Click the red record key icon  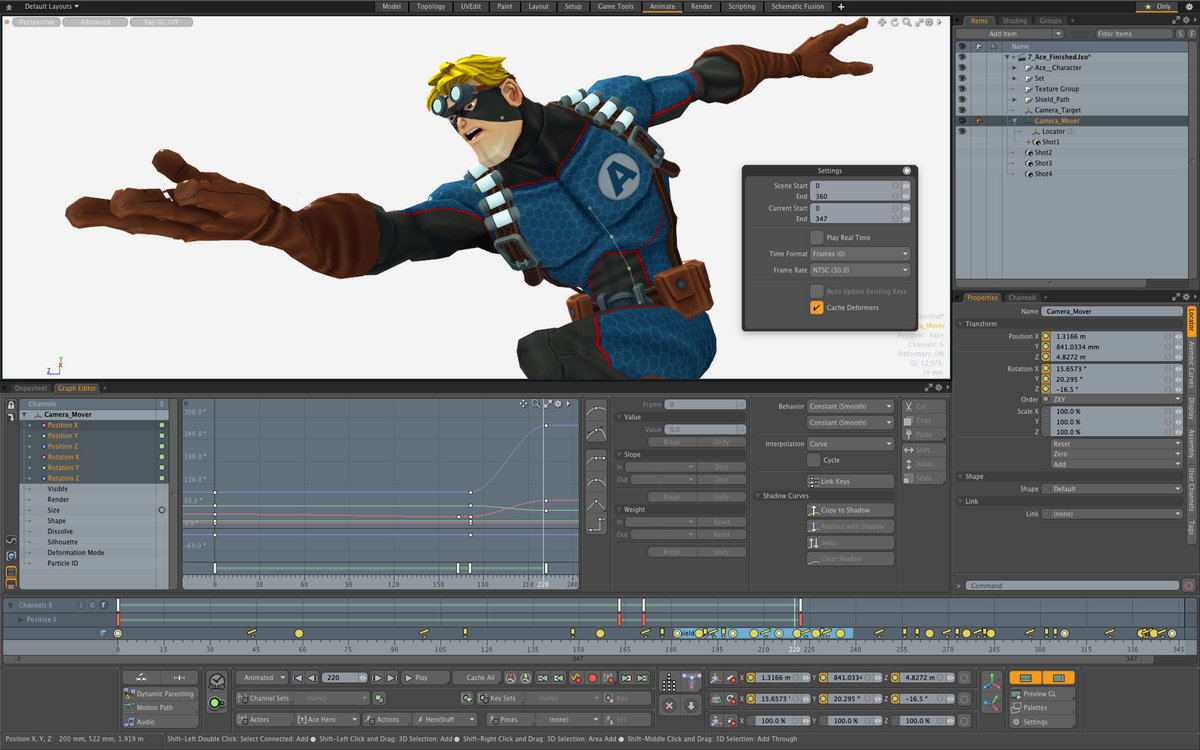pos(592,677)
